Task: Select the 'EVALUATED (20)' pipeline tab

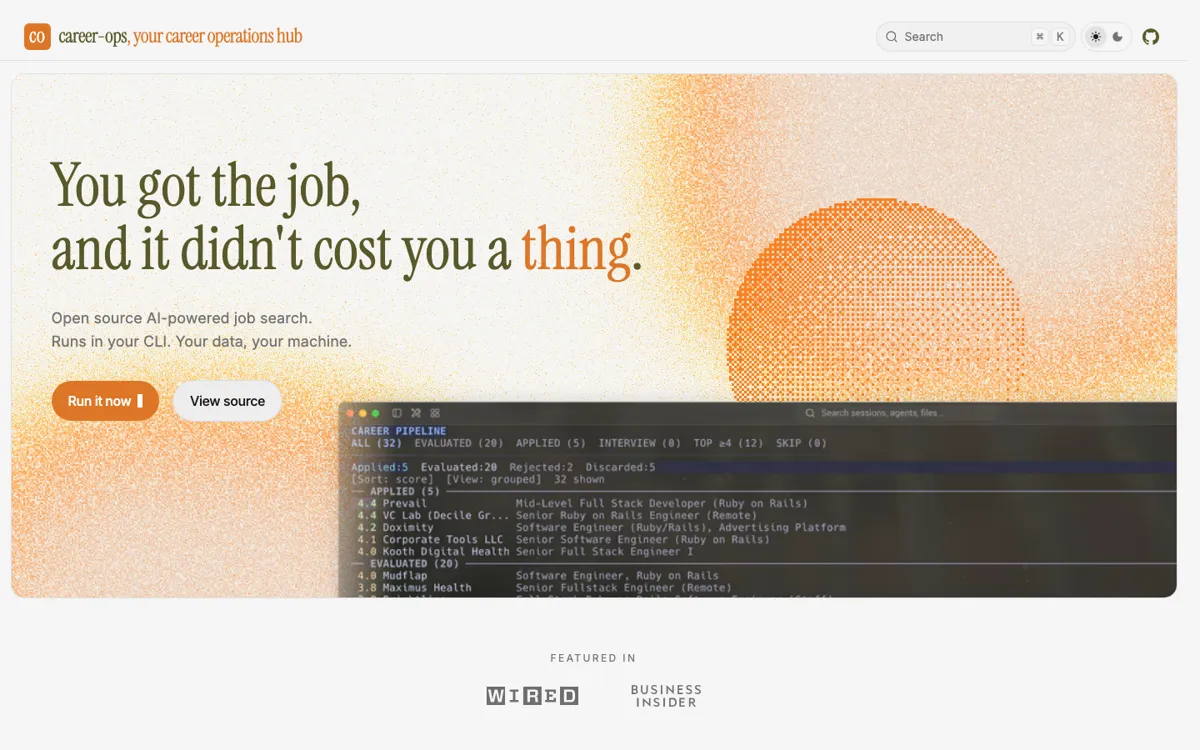Action: (459, 443)
